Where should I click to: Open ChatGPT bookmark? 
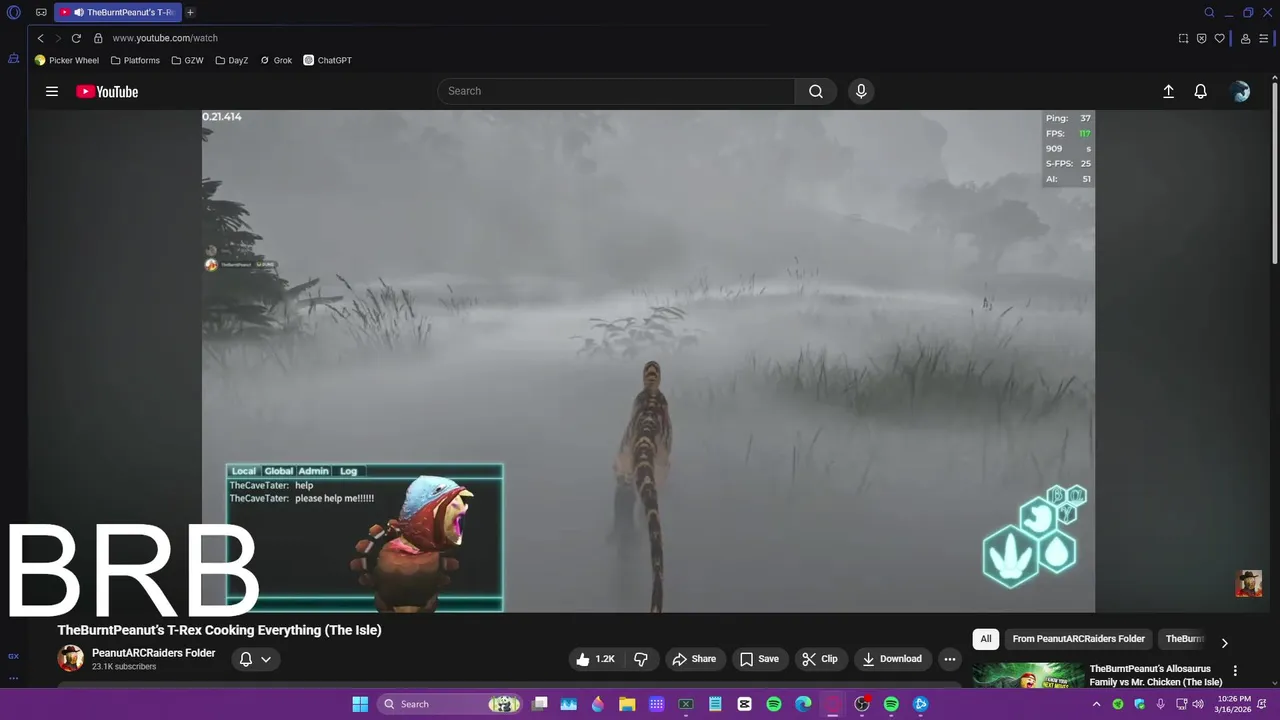coord(328,60)
